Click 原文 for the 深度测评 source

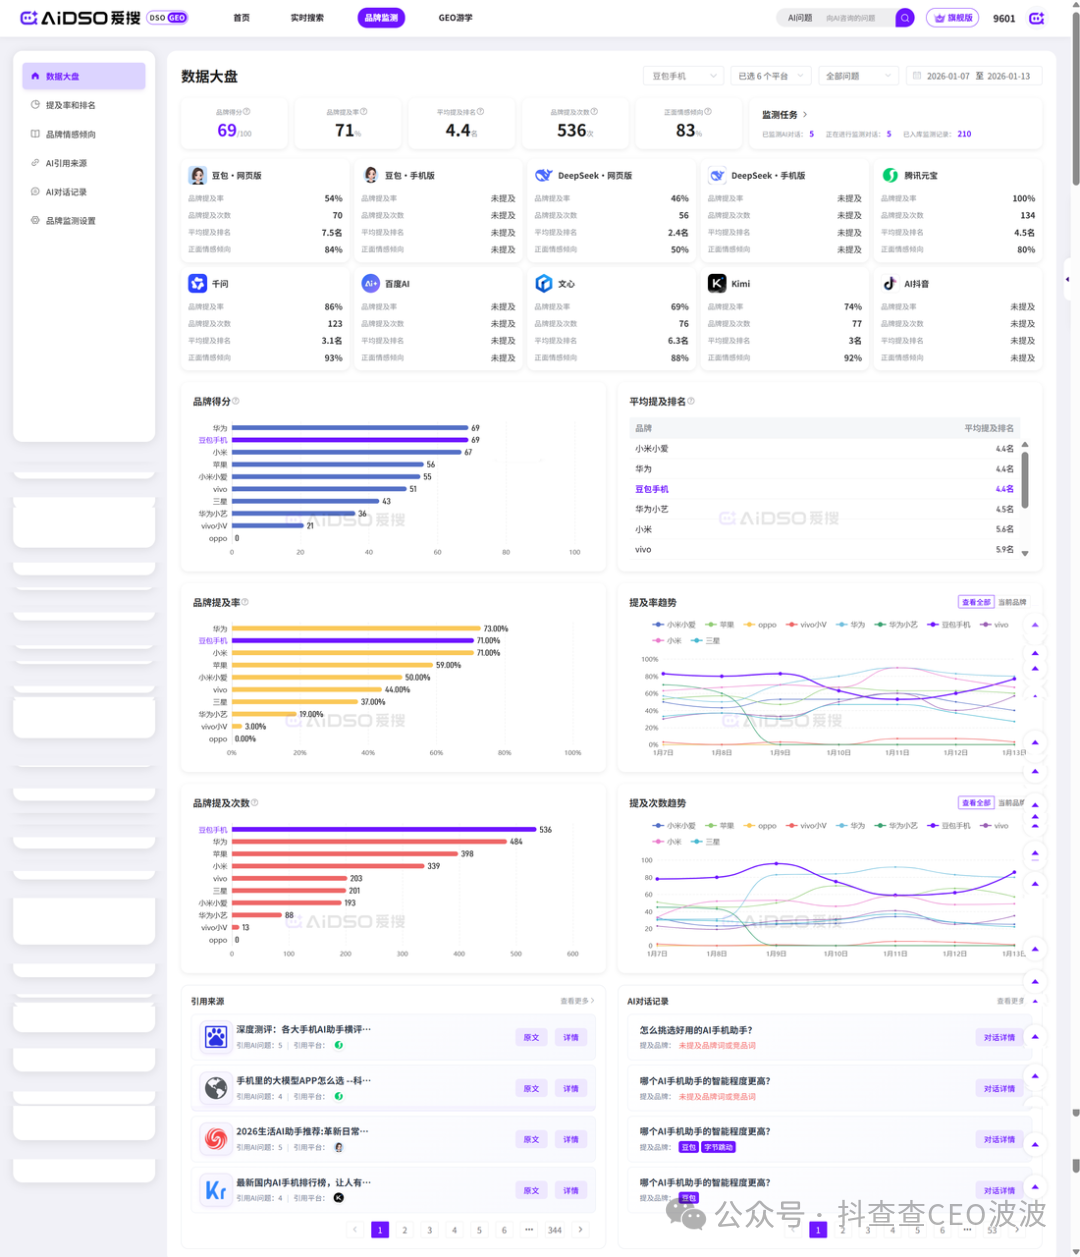531,1038
